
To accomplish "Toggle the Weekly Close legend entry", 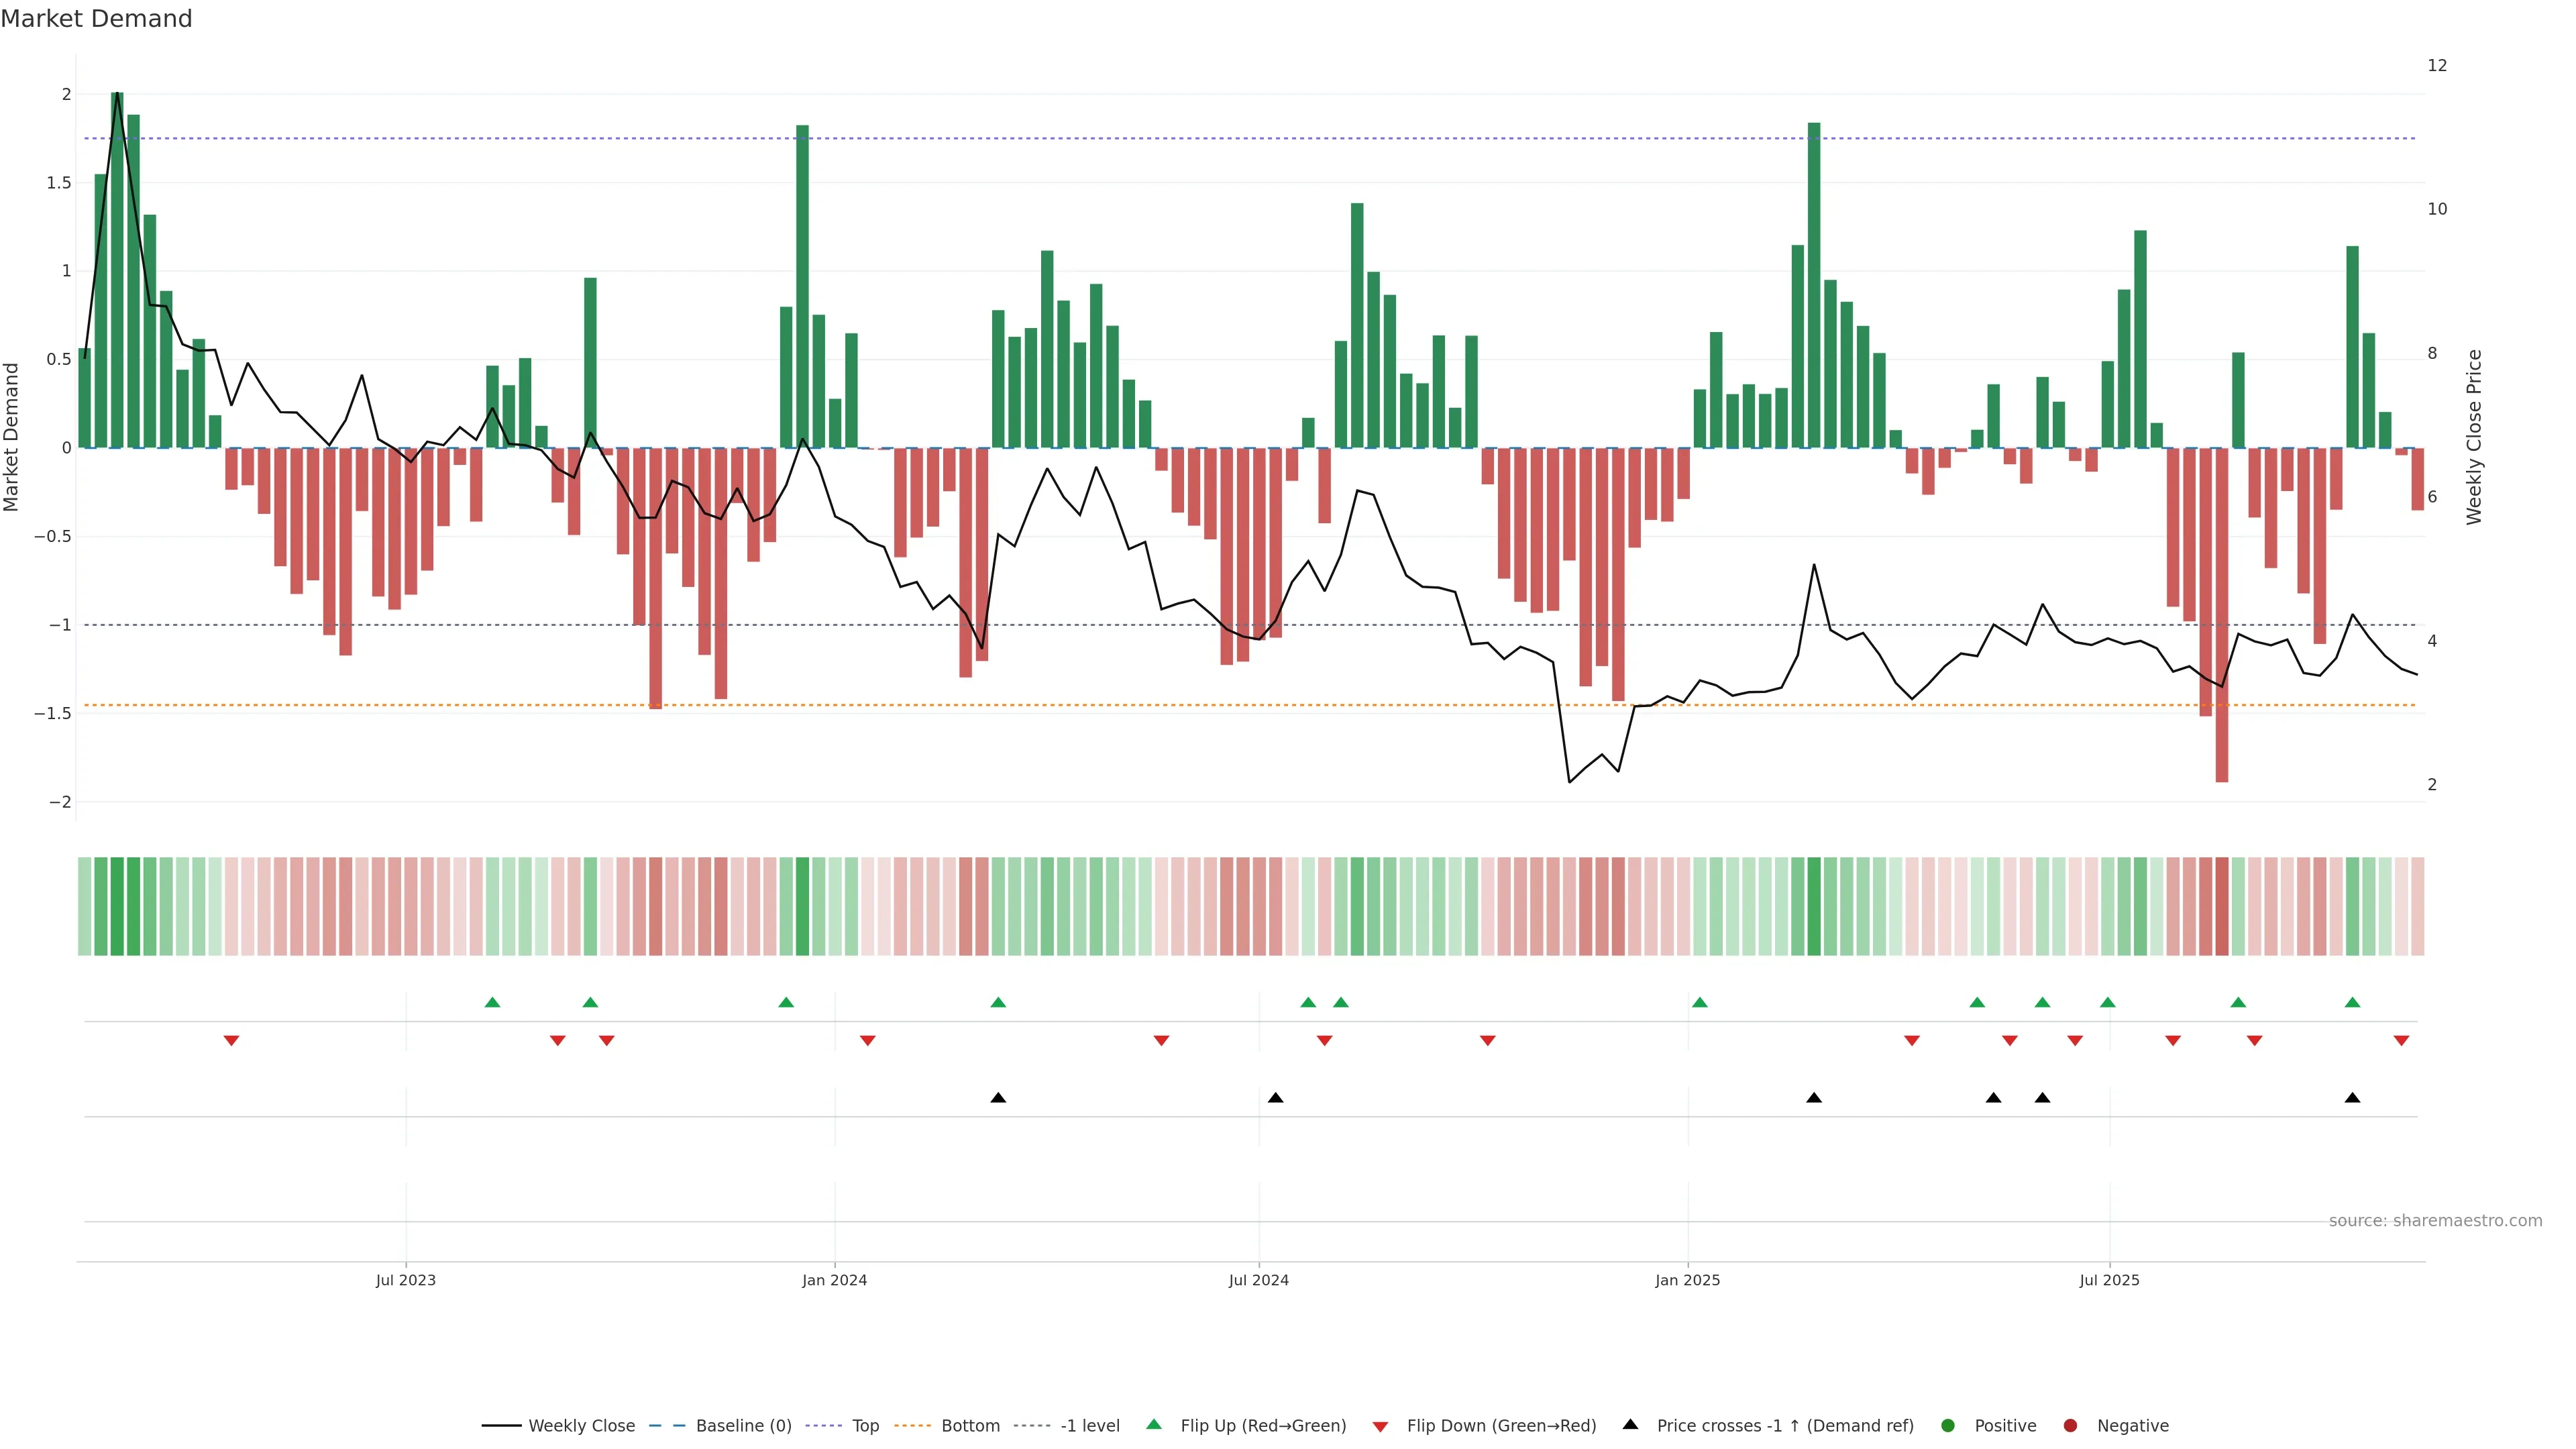I will click(x=581, y=1425).
